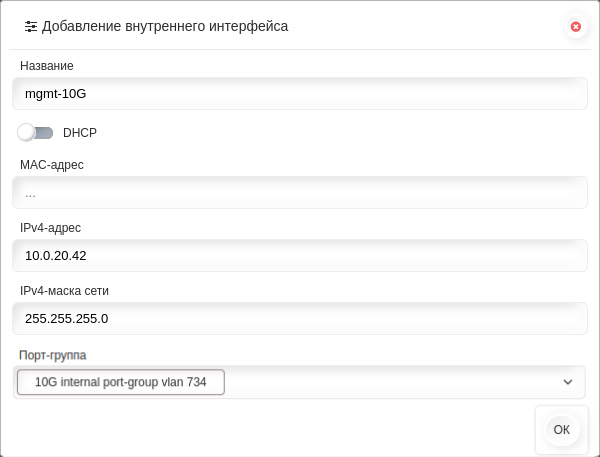600x457 pixels.
Task: Click the sliders settings icon in dialog header
Action: 31,26
